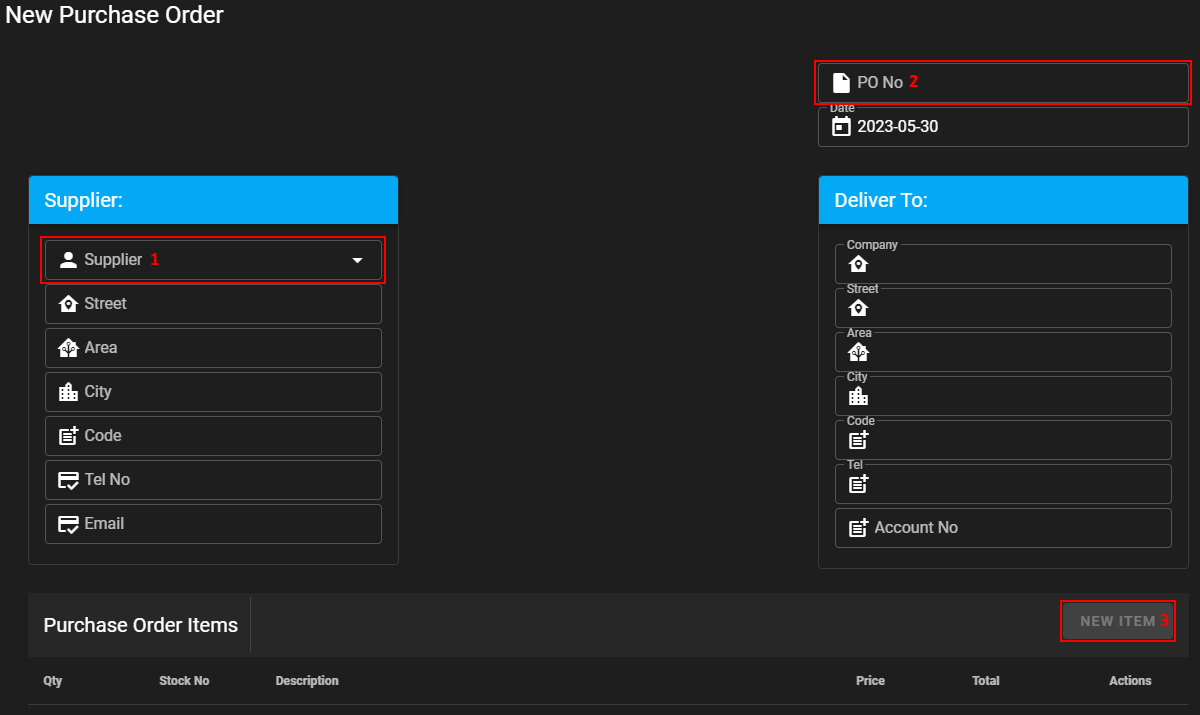Click the document icon beside PO No
This screenshot has width=1200, height=715.
click(x=841, y=83)
